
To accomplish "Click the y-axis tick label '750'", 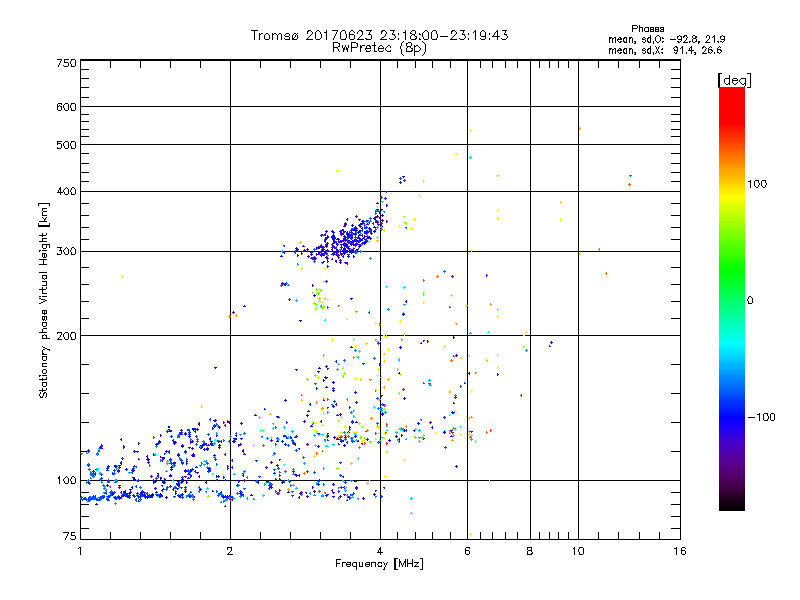I will 66,63.
